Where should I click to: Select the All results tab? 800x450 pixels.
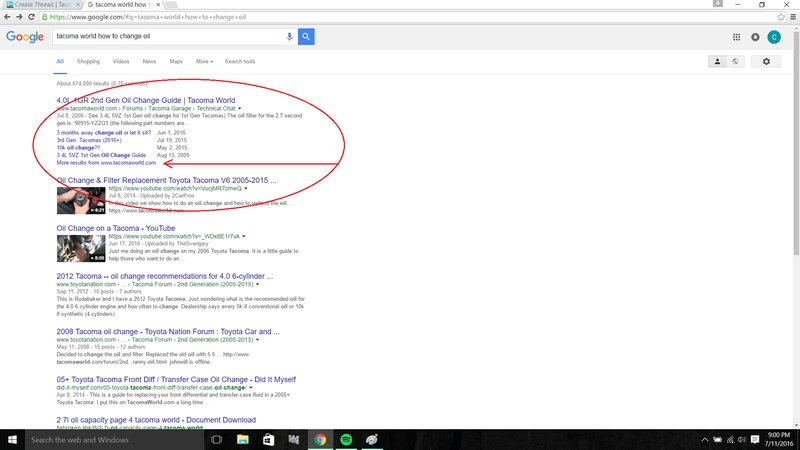[60, 61]
